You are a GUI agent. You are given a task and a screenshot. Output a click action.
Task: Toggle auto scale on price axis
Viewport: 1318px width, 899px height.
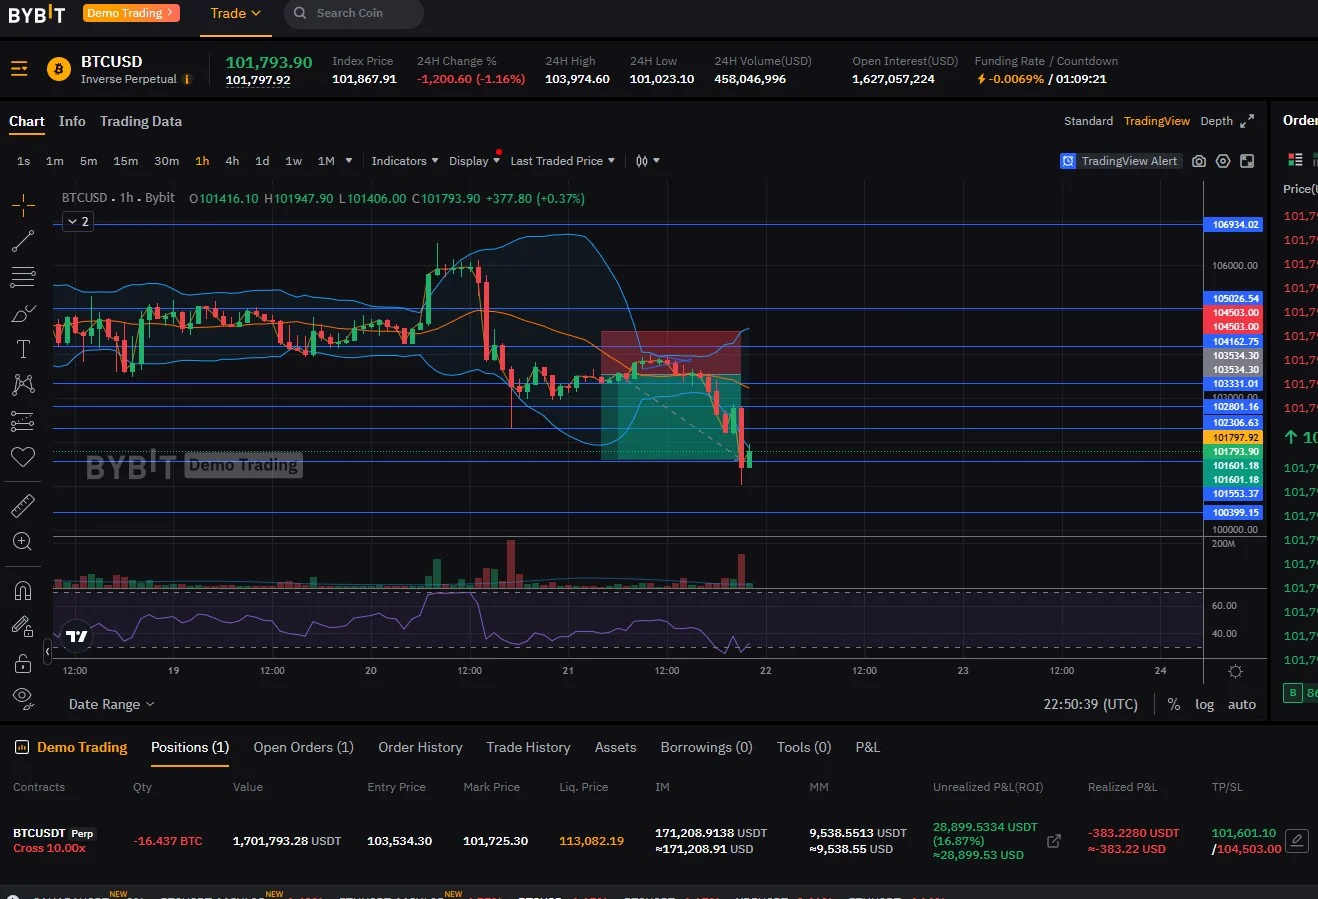(1242, 704)
